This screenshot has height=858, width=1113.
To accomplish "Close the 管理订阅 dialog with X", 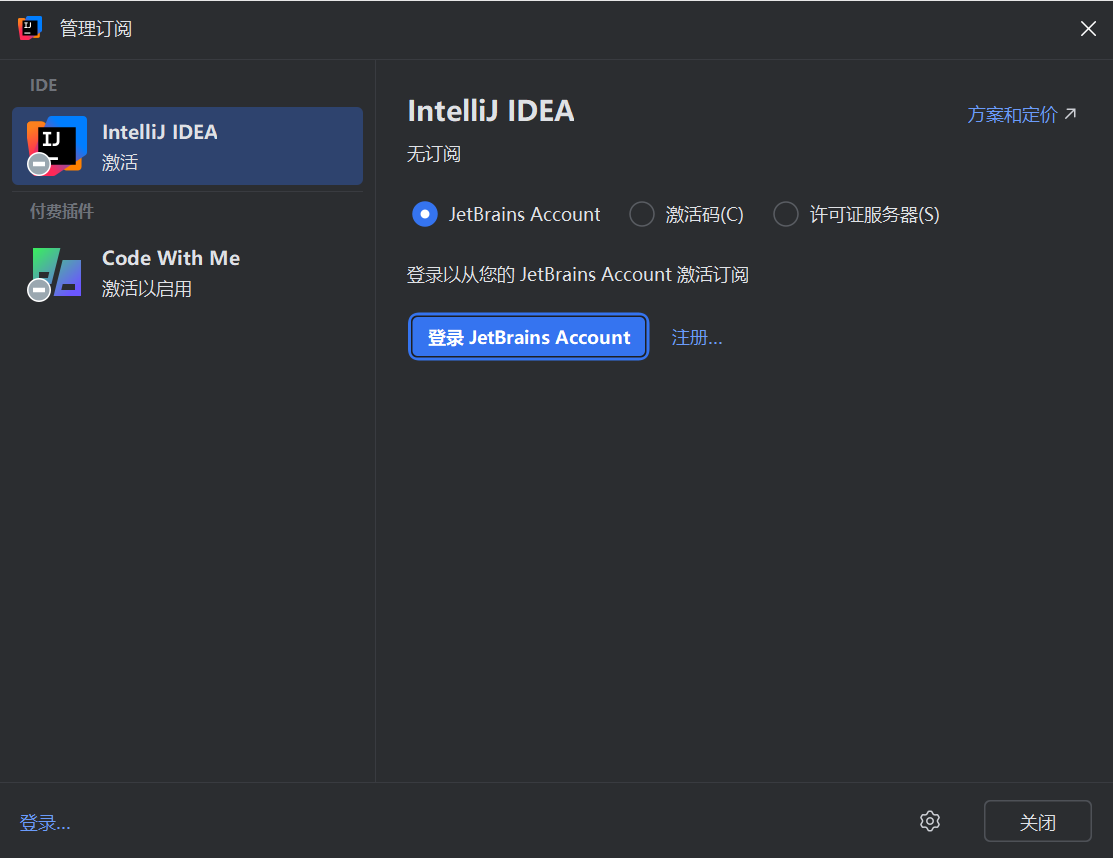I will pos(1088,28).
